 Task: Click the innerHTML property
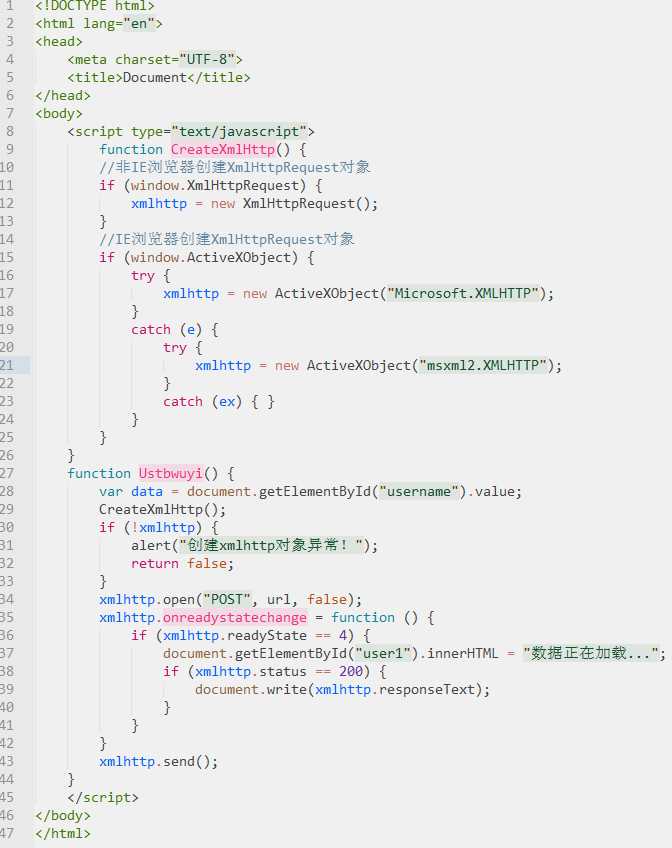point(463,653)
